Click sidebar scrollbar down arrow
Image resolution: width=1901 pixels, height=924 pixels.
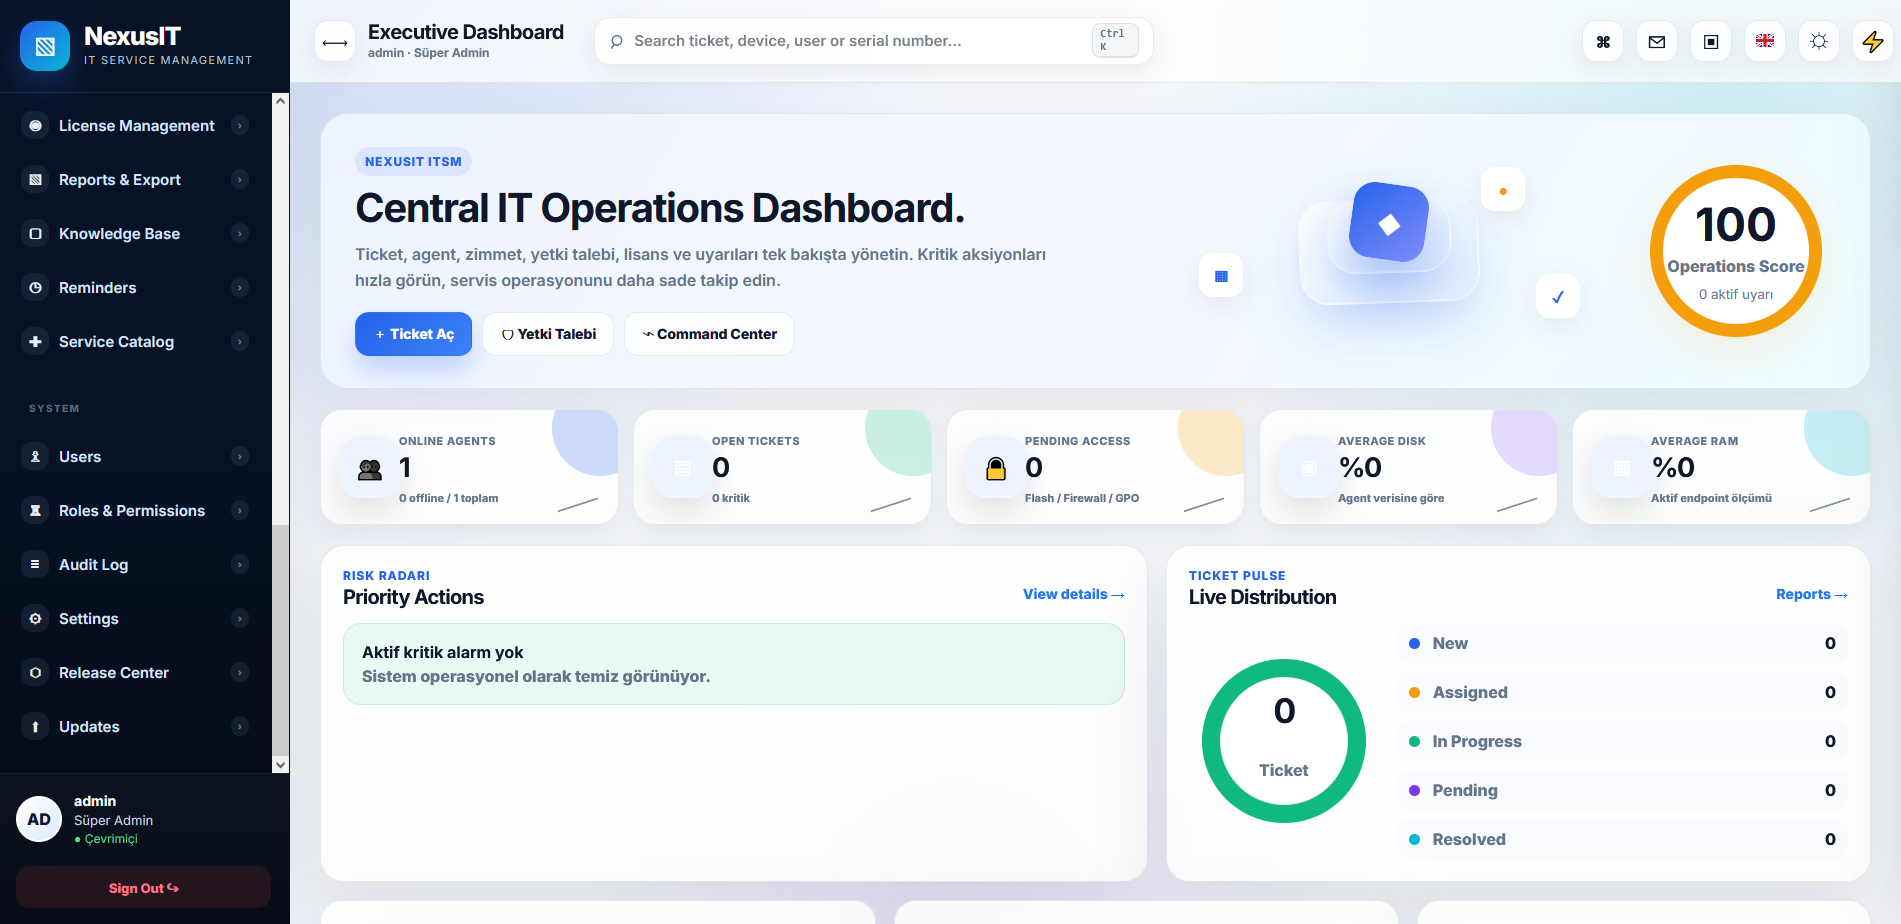point(281,765)
